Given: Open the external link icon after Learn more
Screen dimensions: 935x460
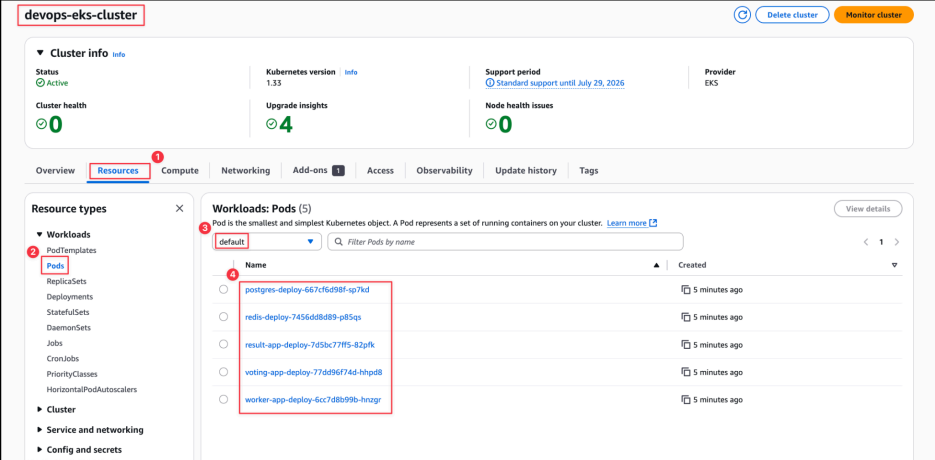Looking at the screenshot, I should click(x=654, y=223).
